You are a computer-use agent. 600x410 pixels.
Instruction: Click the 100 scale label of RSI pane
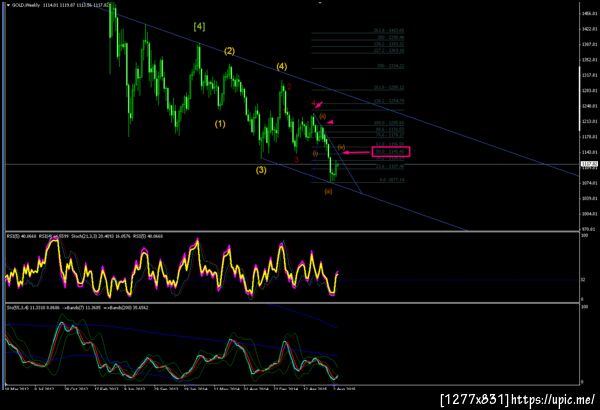[584, 236]
